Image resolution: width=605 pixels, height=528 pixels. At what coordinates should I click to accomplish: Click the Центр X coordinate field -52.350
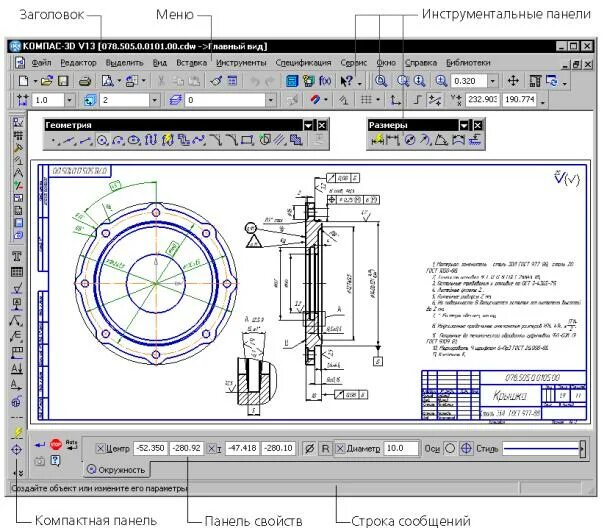(150, 448)
